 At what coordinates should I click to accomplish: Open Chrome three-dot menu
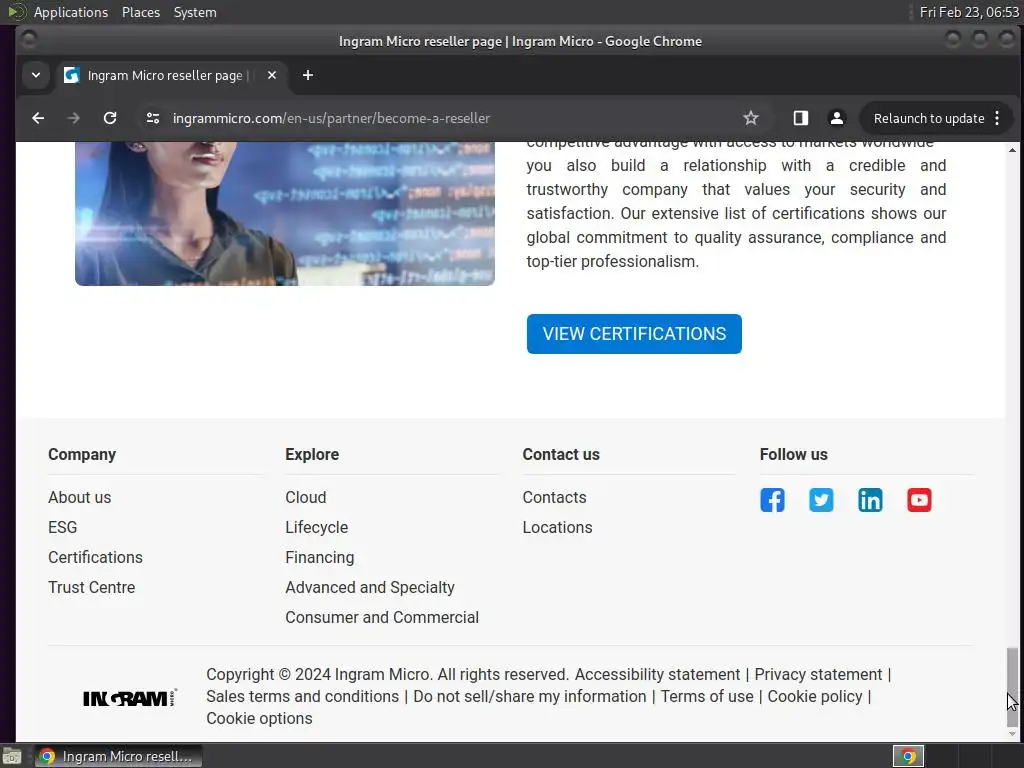(997, 118)
